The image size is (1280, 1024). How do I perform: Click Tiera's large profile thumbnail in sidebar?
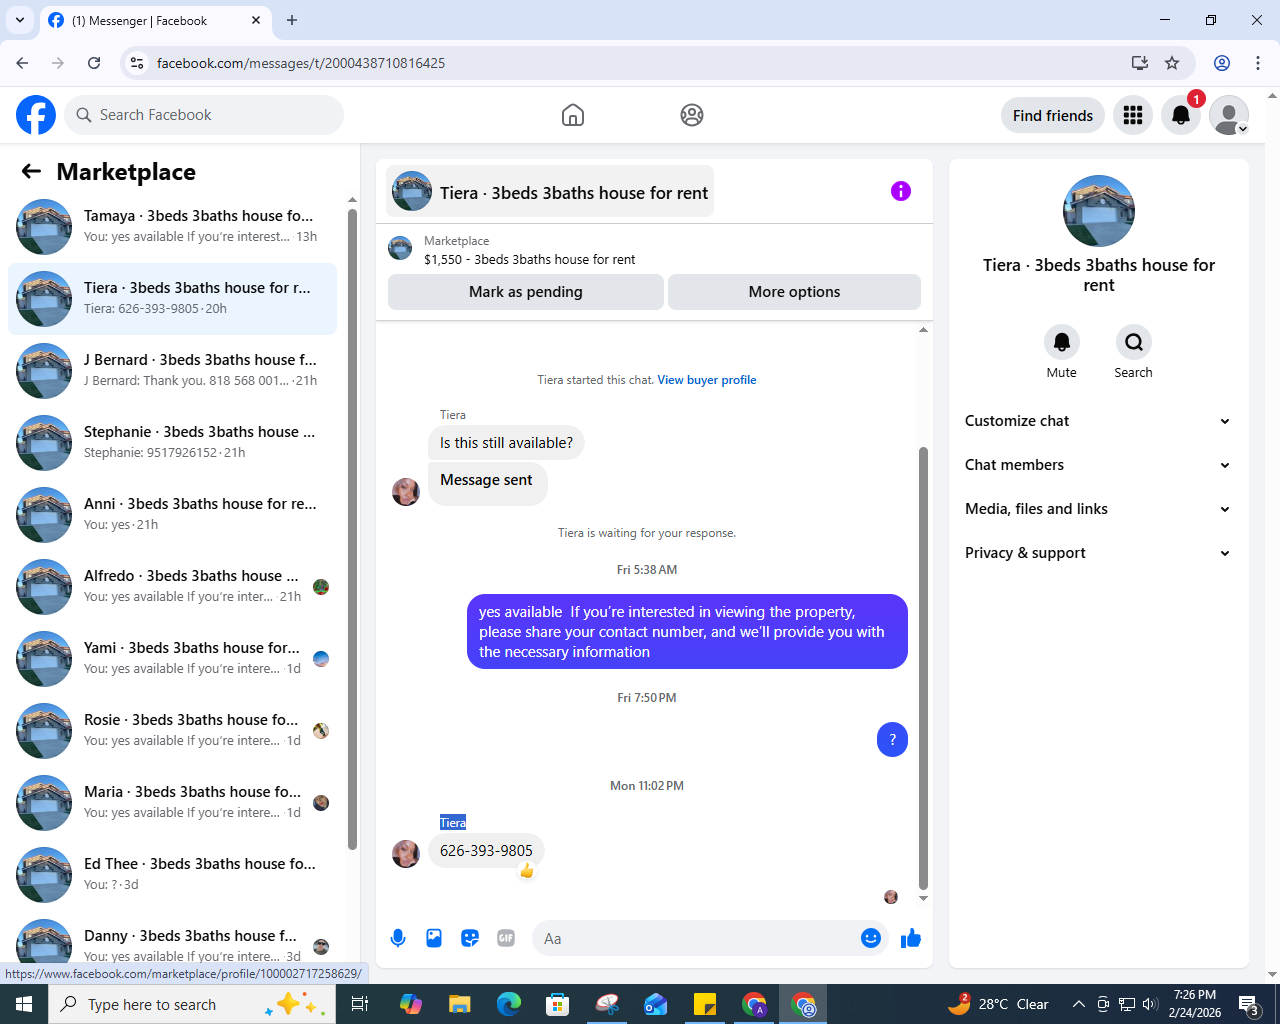1099,211
